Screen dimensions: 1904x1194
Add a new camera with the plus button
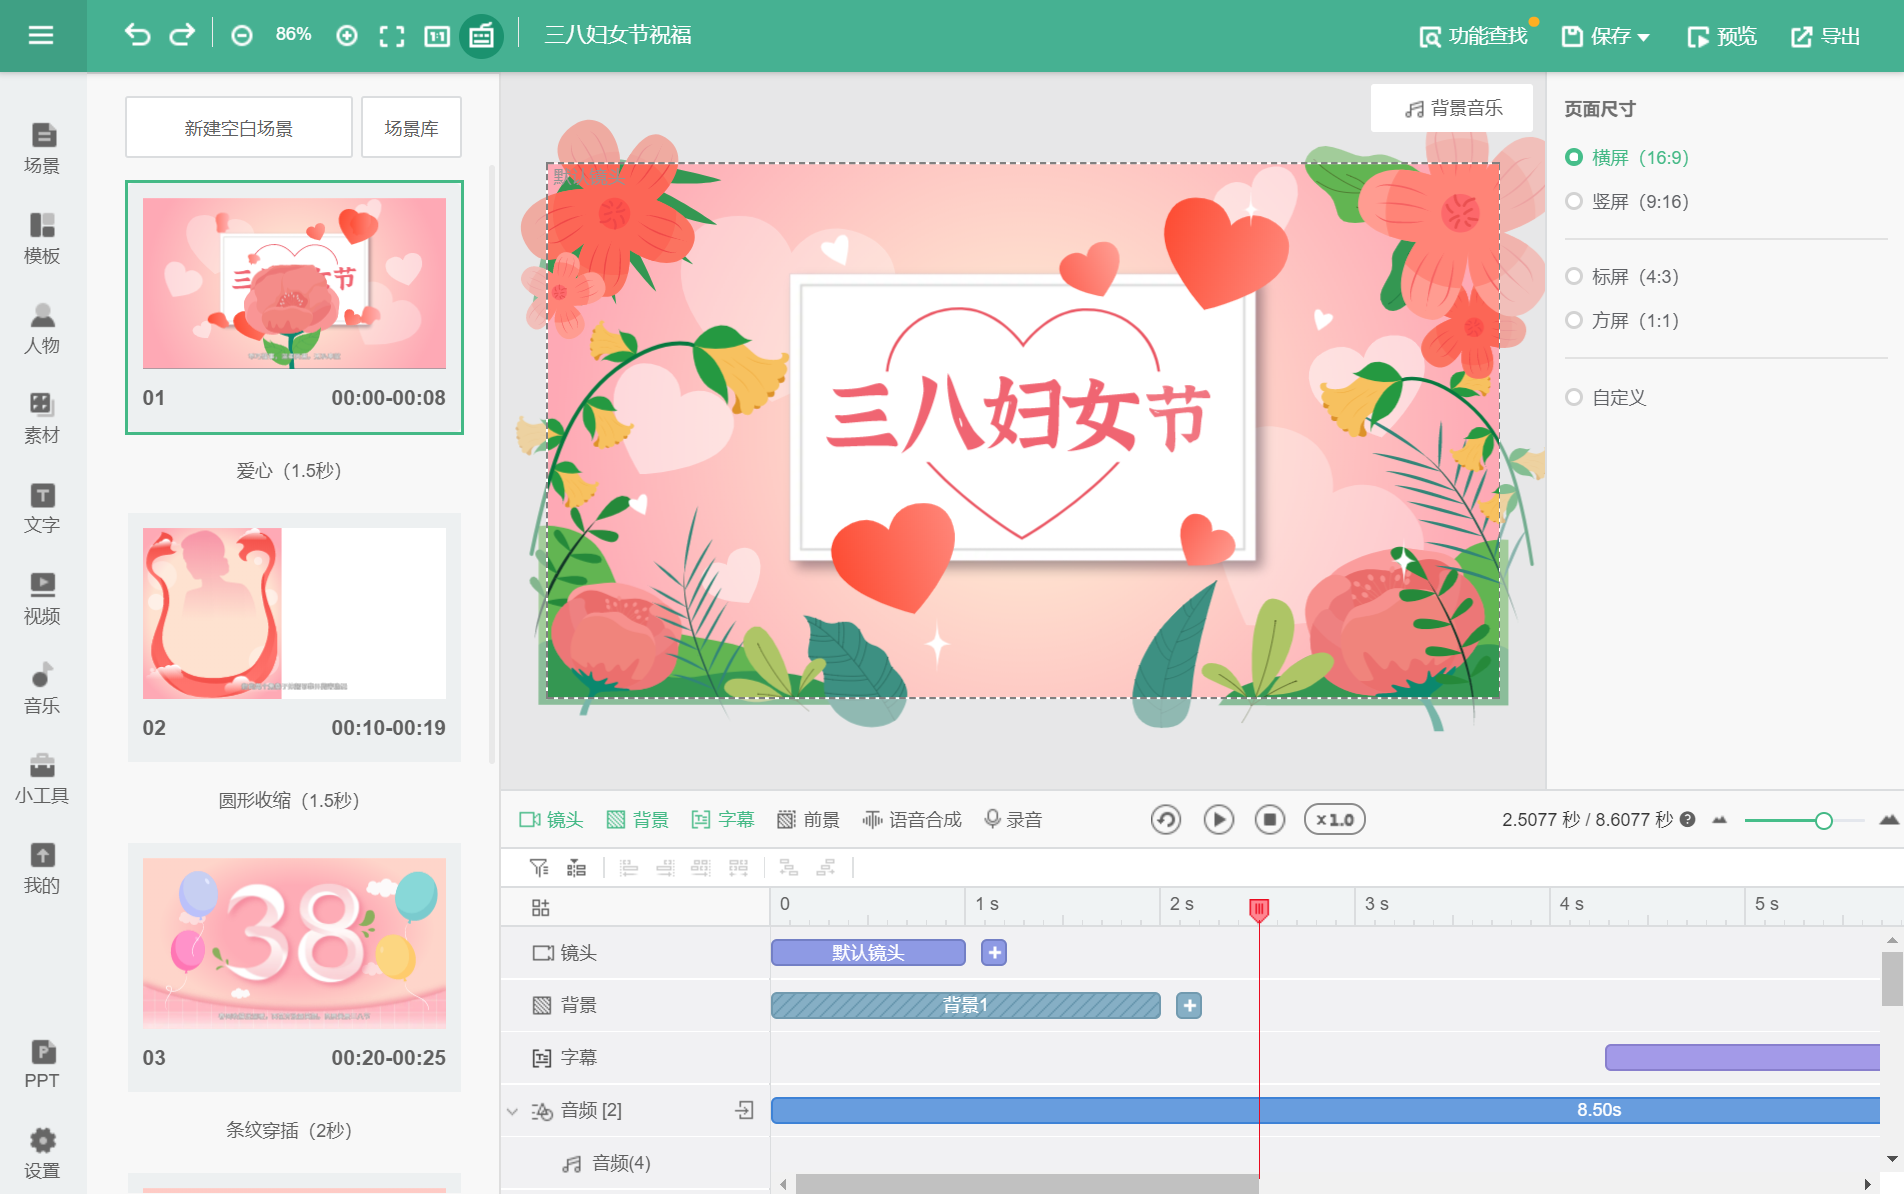tap(994, 952)
